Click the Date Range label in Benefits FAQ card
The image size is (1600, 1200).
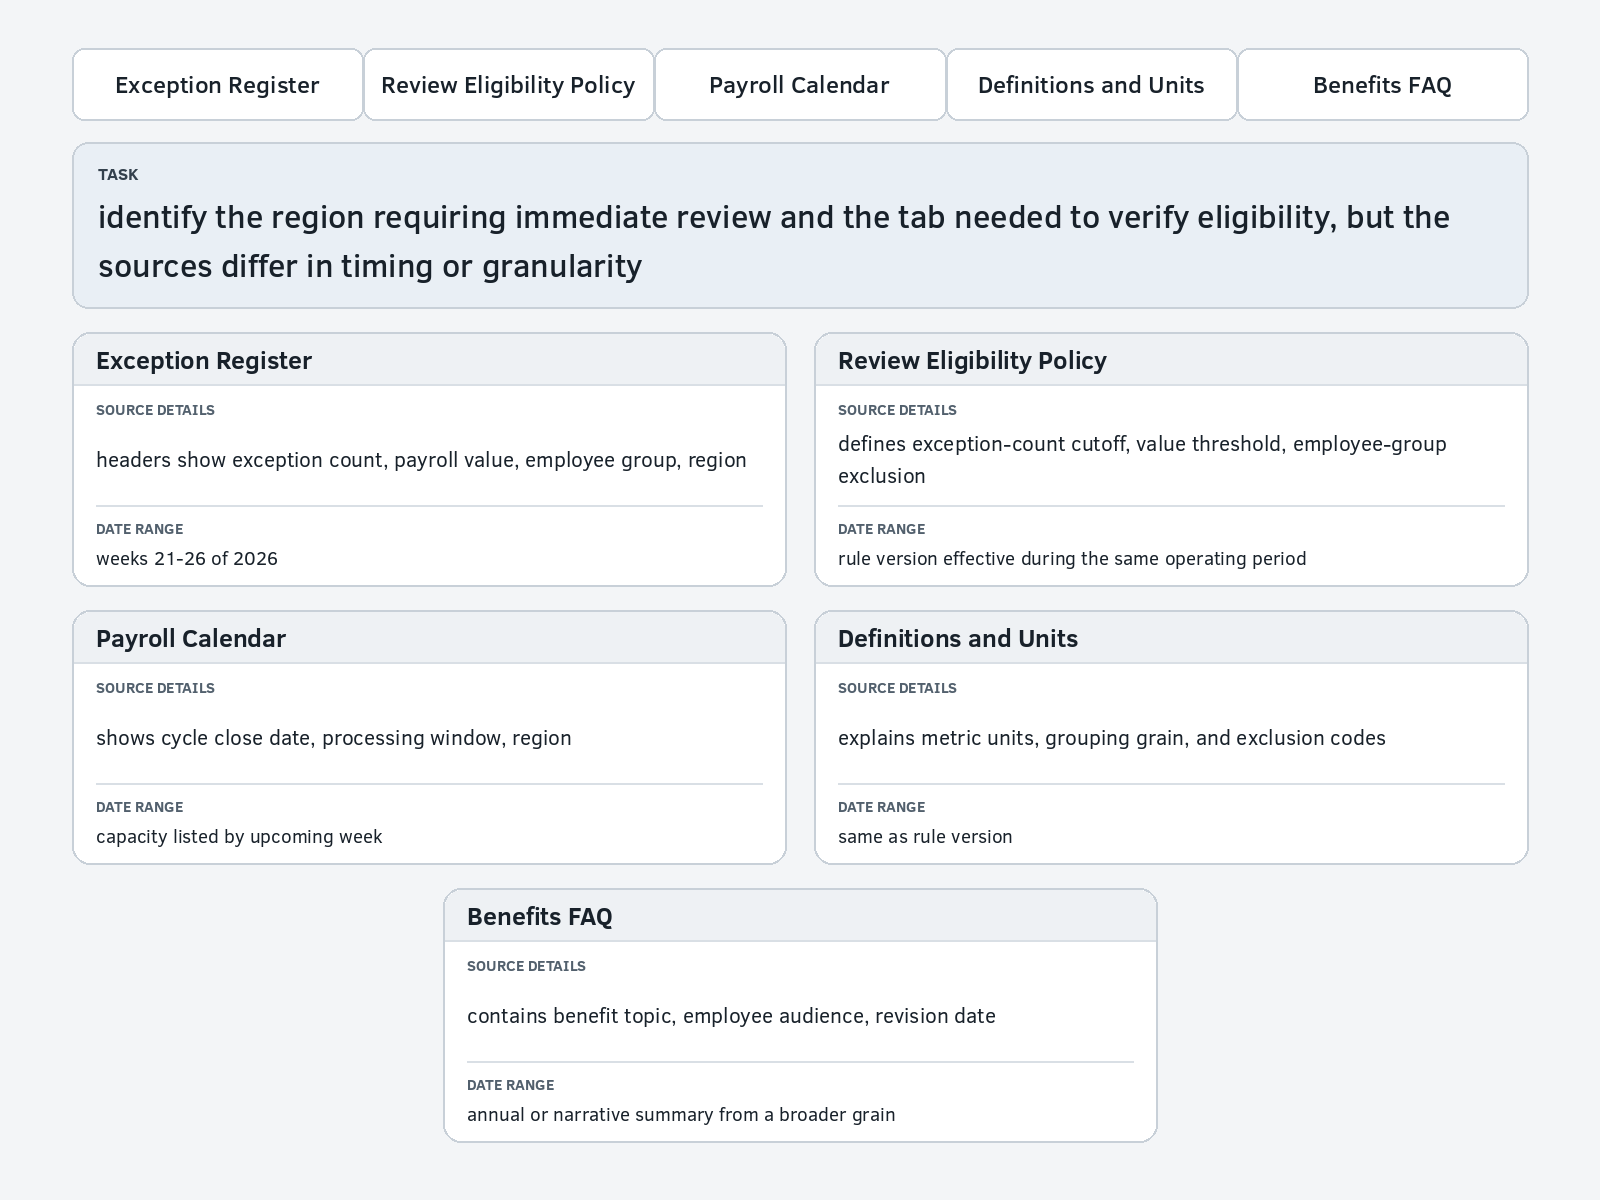click(x=510, y=1085)
